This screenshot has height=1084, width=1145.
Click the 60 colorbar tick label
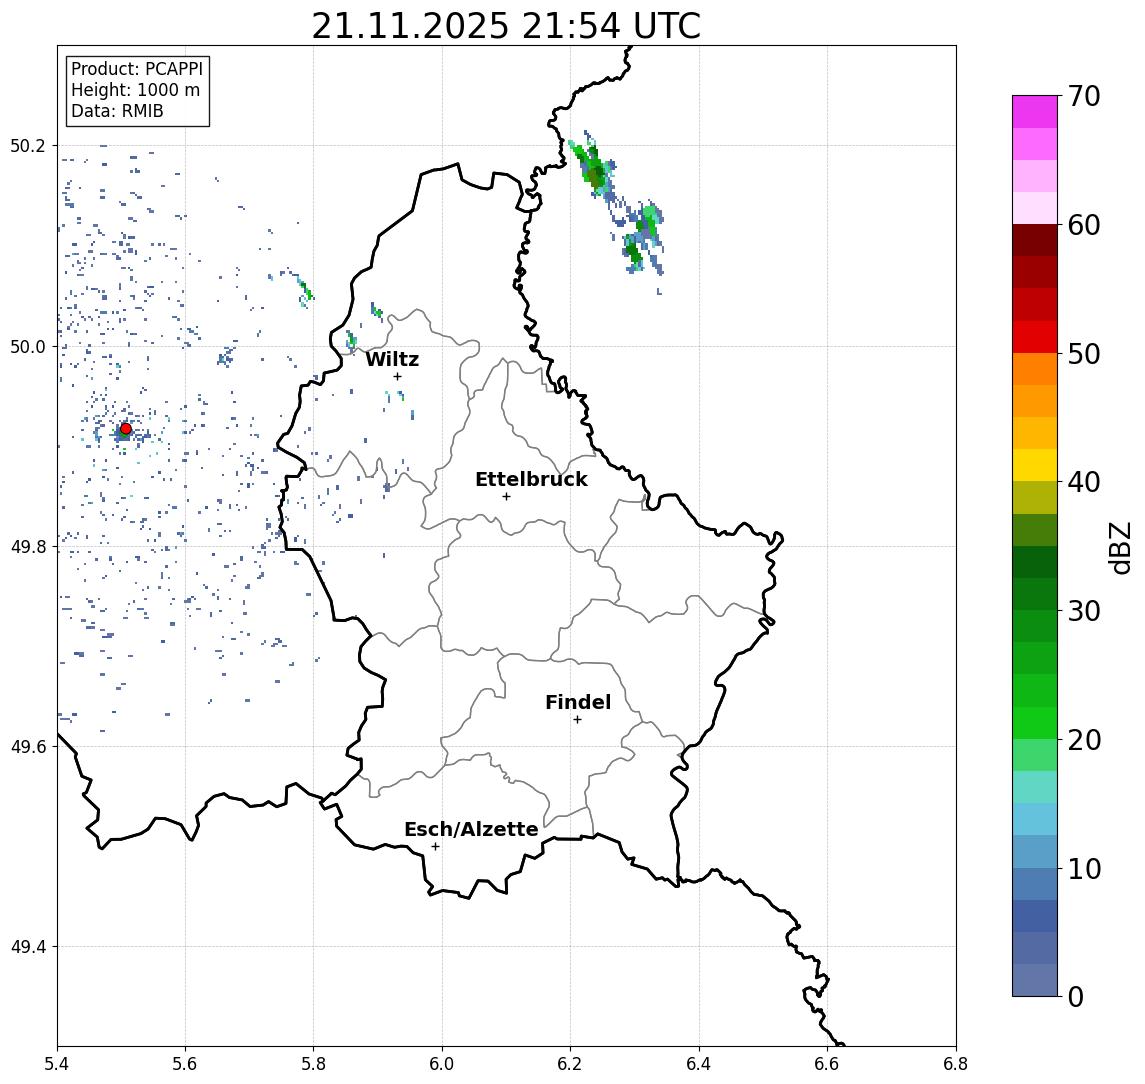[x=1084, y=225]
